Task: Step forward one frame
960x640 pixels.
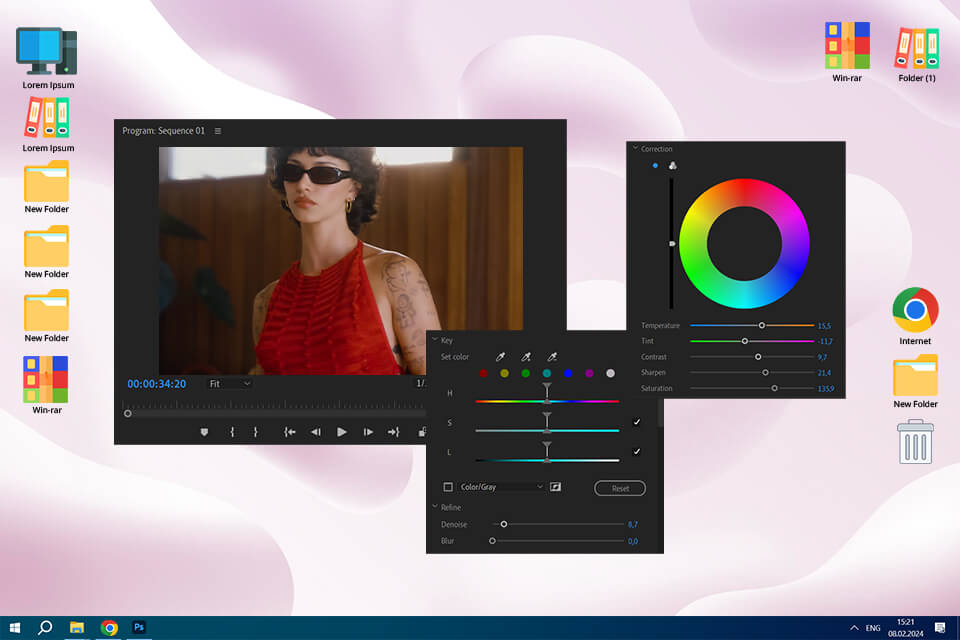Action: [368, 432]
